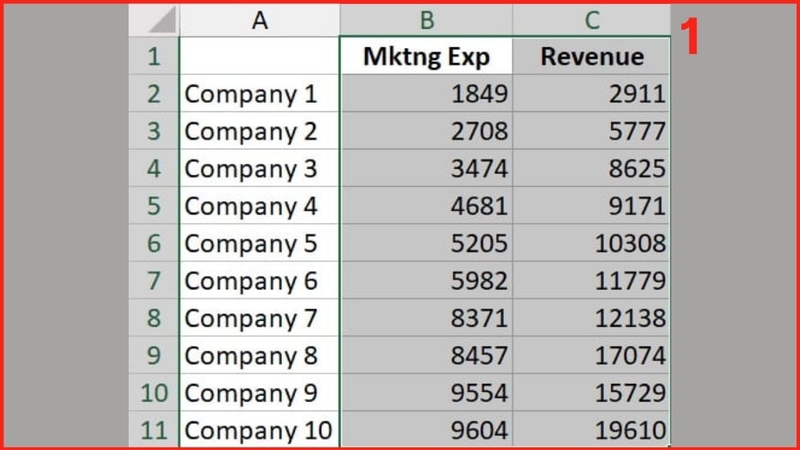Click the Select All corner triangle

[154, 20]
